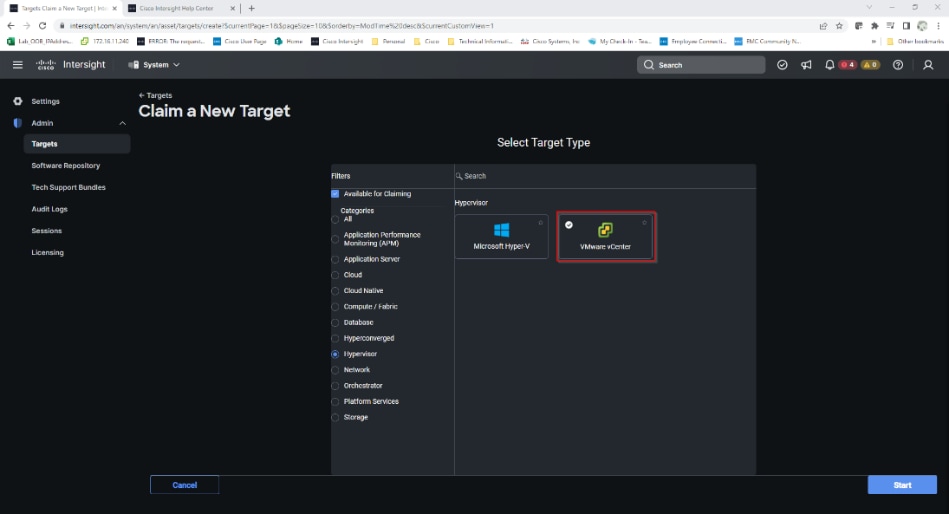Click the target type Search field
The image size is (949, 514).
(x=605, y=176)
